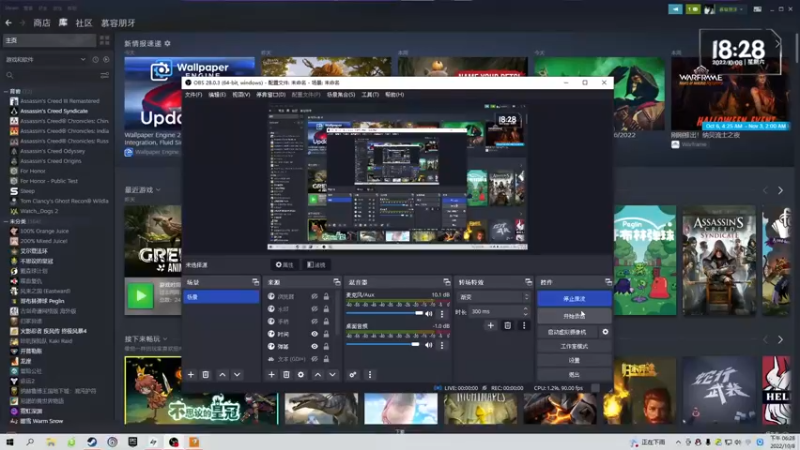This screenshot has width=800, height=450.
Task: Add a transition with plus icon
Action: click(x=490, y=325)
